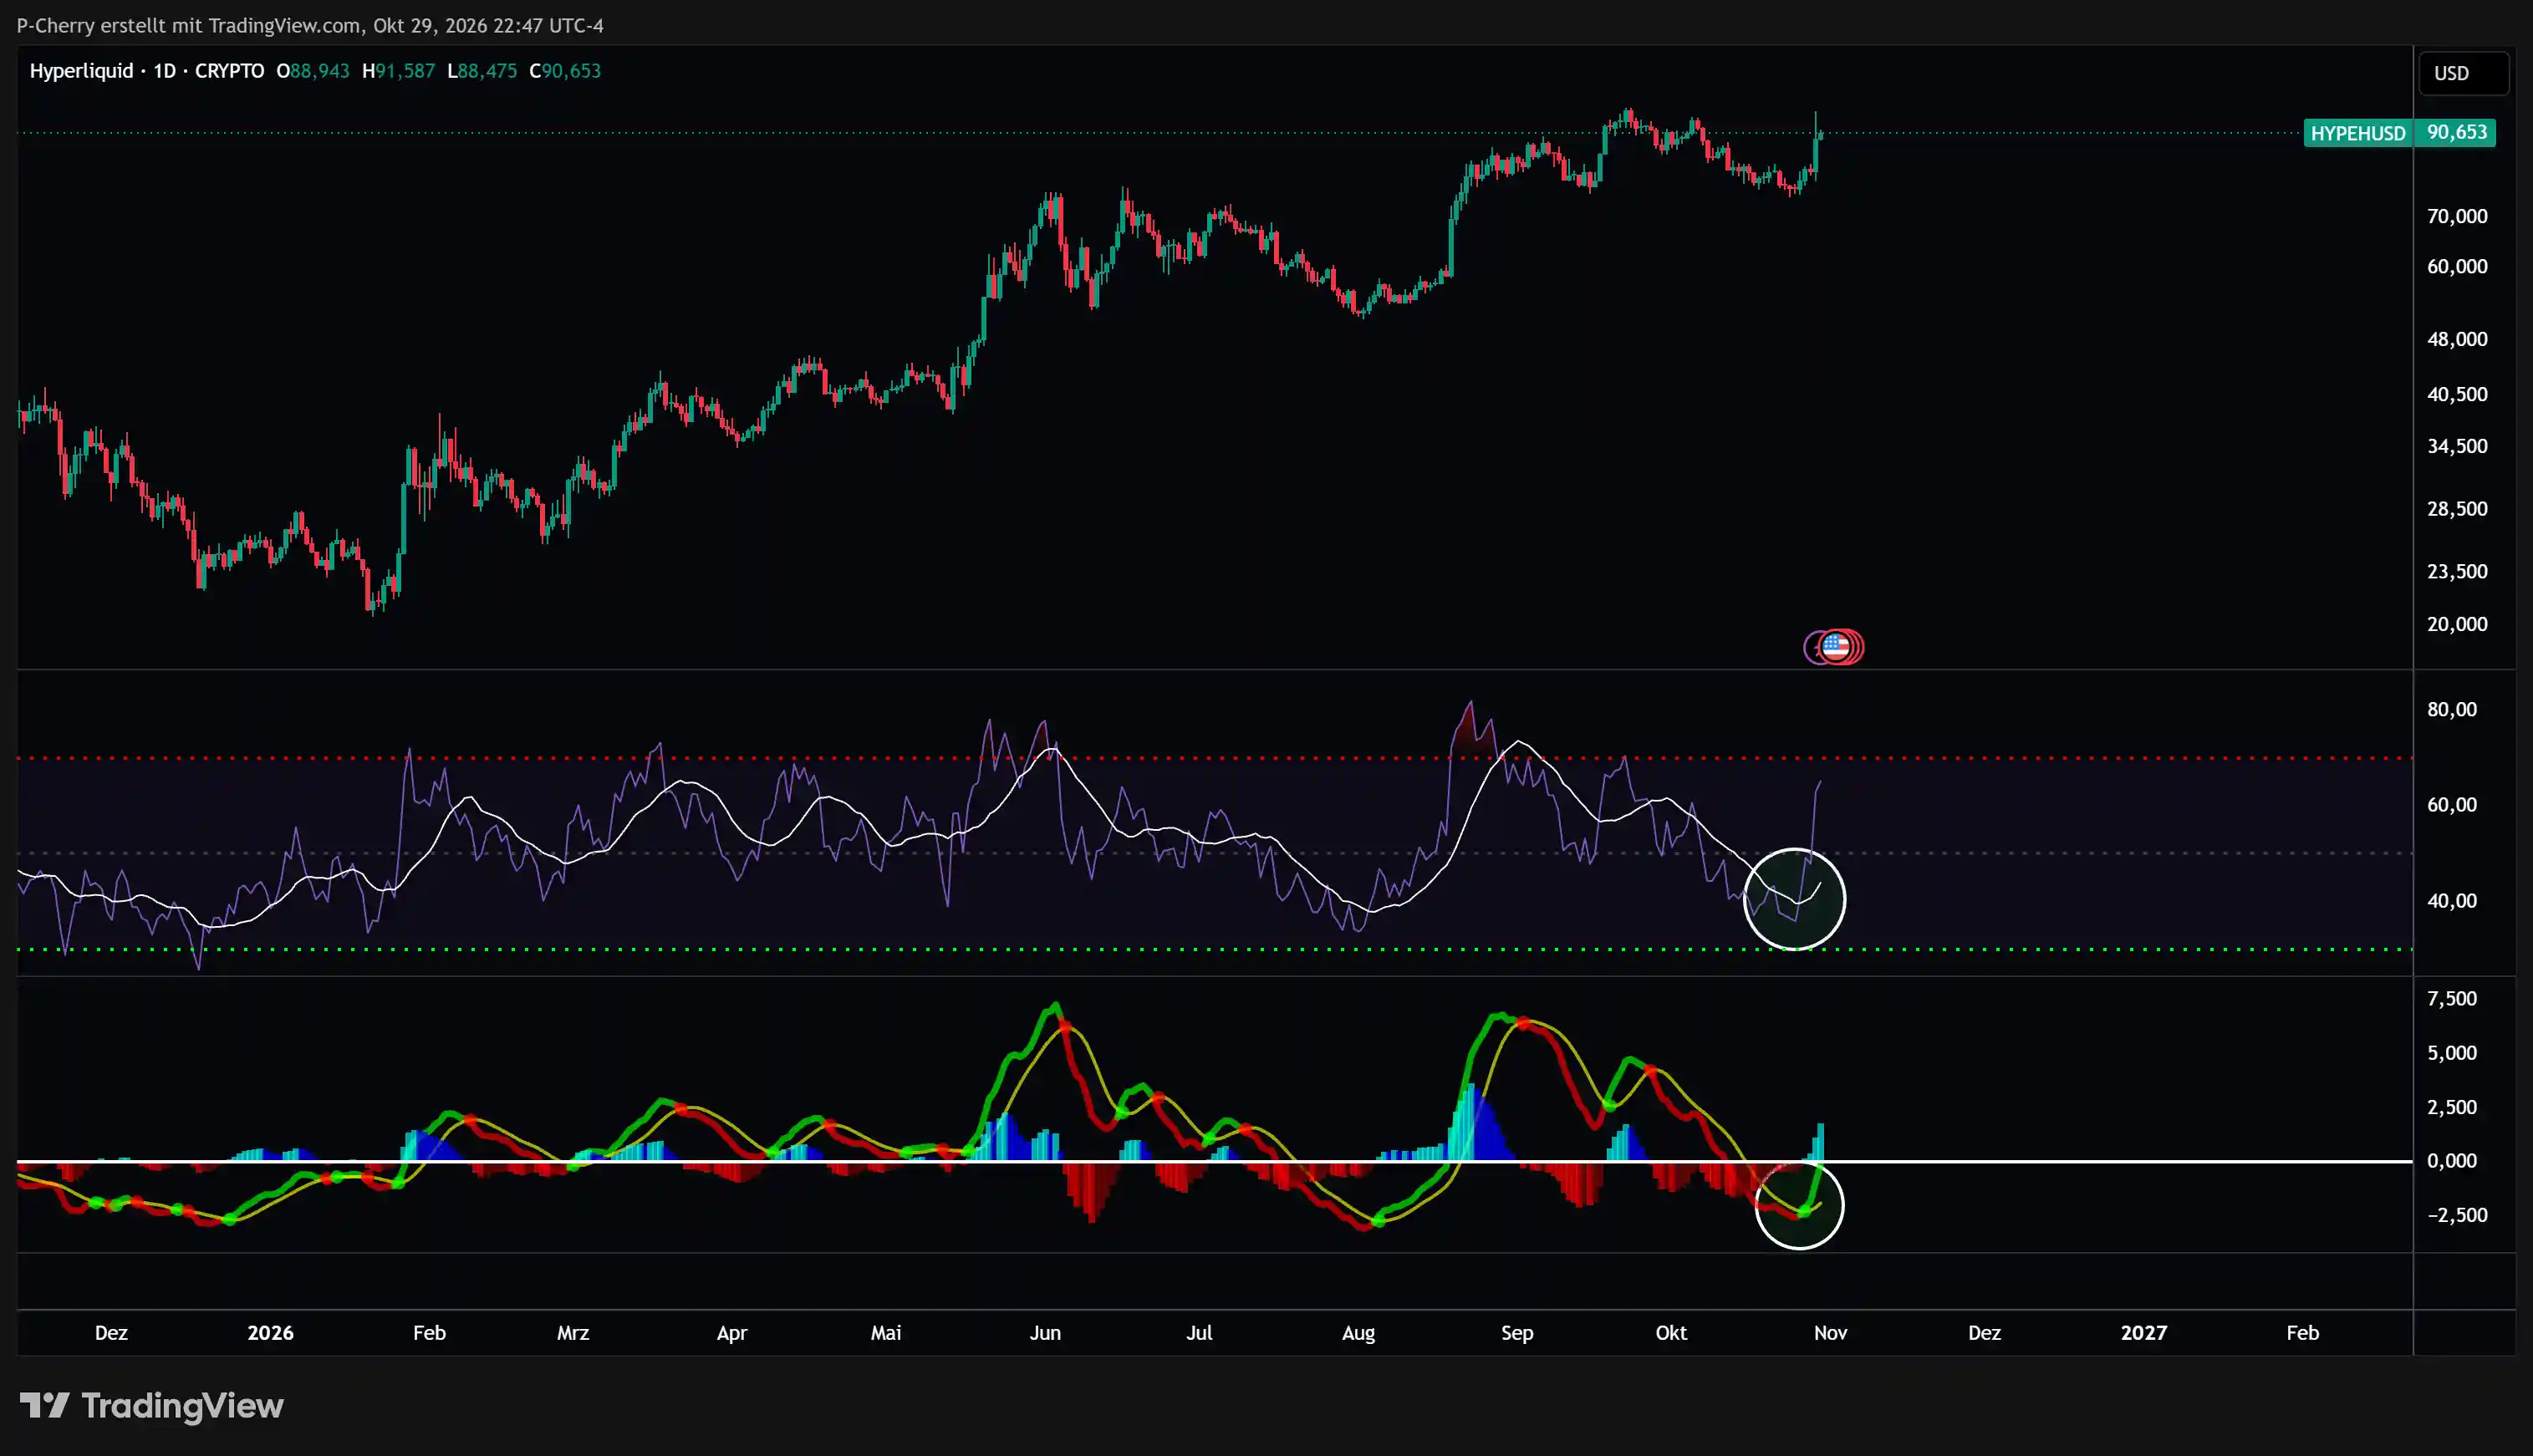Image resolution: width=2533 pixels, height=1456 pixels.
Task: Click the open value O88,943
Action: point(313,71)
